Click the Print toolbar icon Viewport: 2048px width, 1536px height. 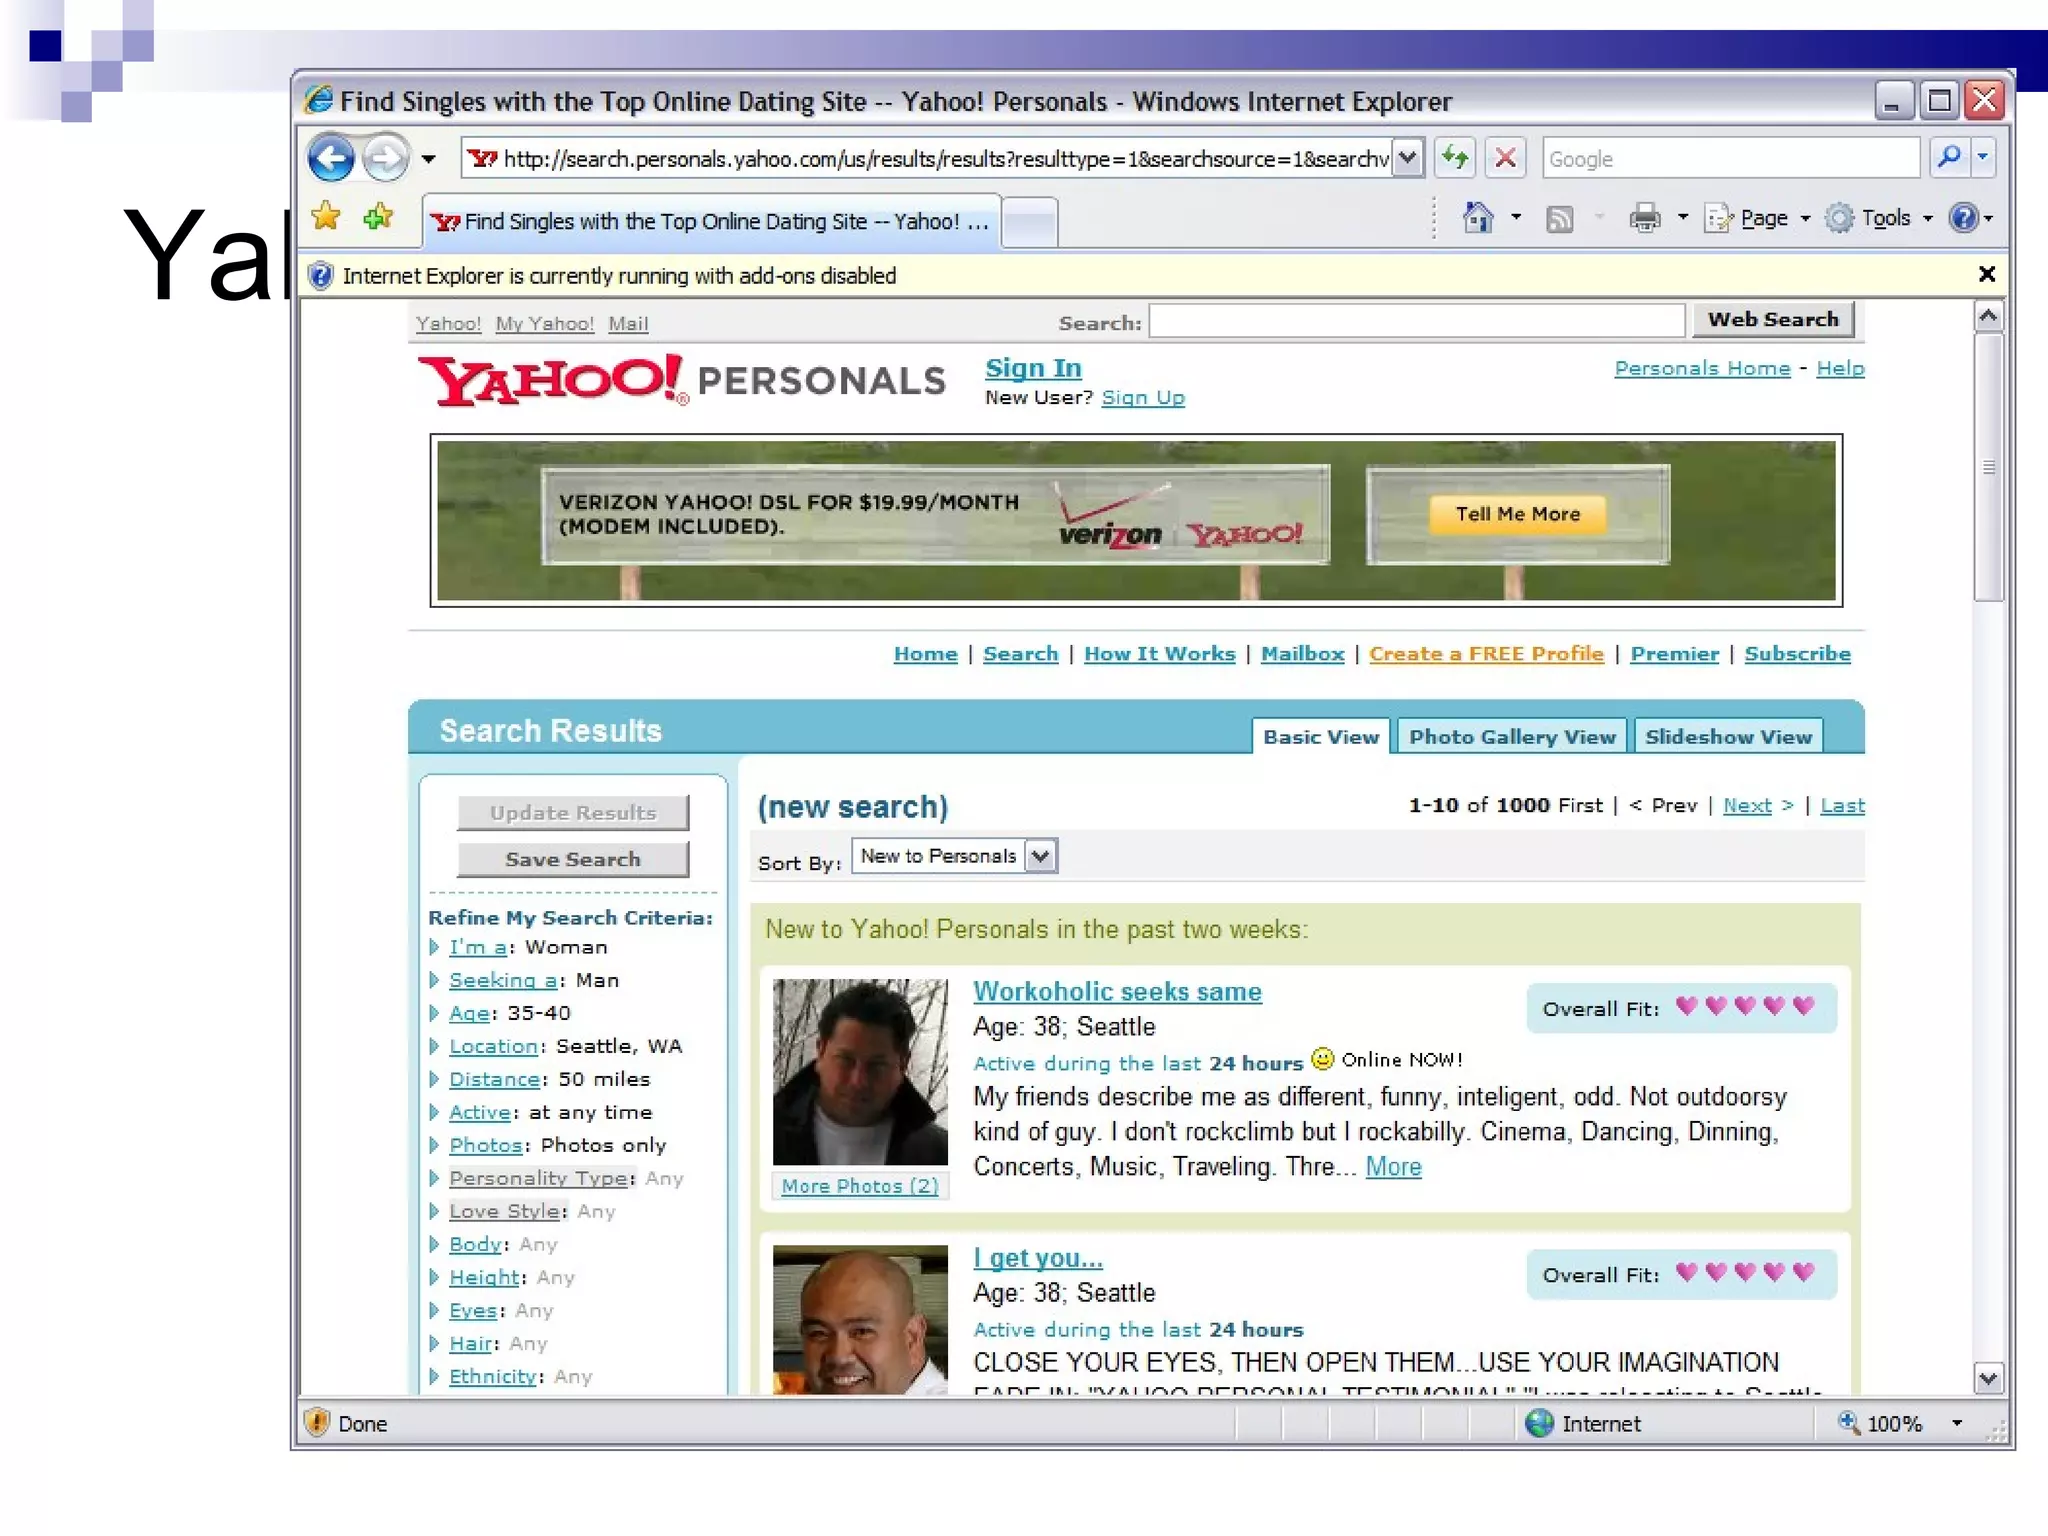(x=1645, y=217)
